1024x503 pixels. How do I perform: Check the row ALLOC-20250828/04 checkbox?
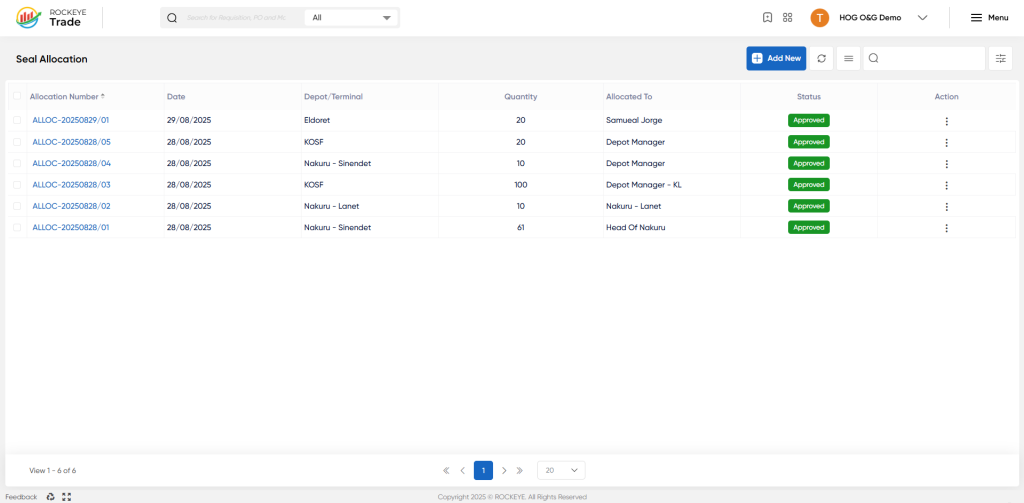(x=17, y=163)
